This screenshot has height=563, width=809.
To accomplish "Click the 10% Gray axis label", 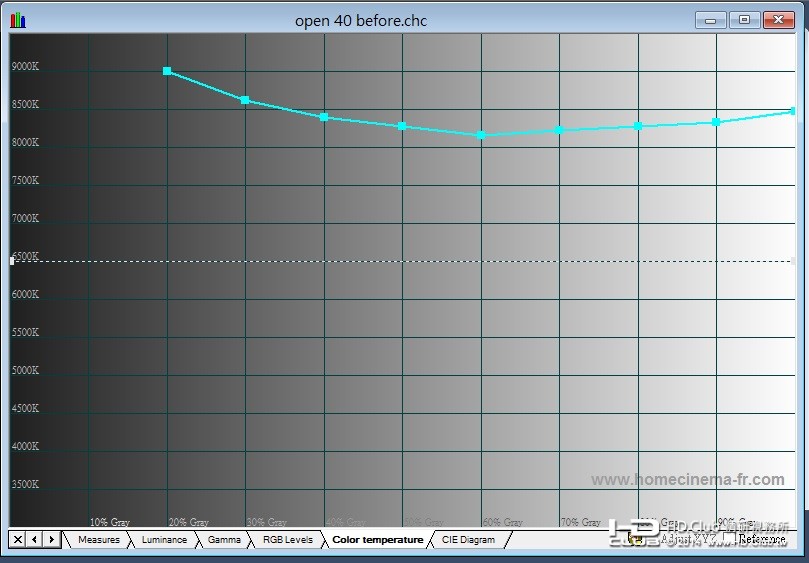I will click(x=110, y=522).
